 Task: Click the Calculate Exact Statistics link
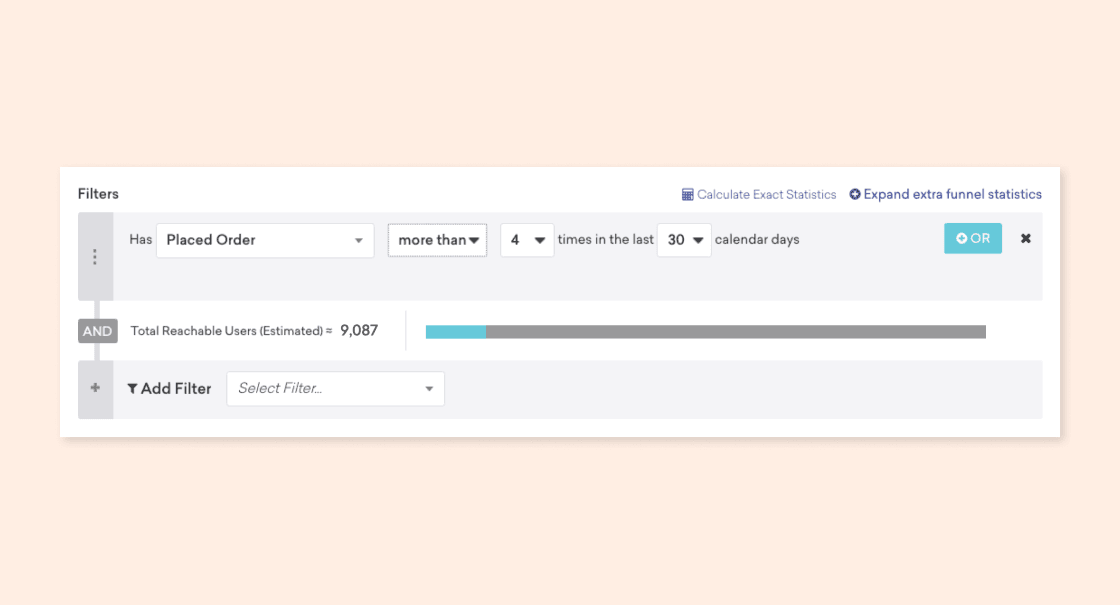tap(766, 195)
